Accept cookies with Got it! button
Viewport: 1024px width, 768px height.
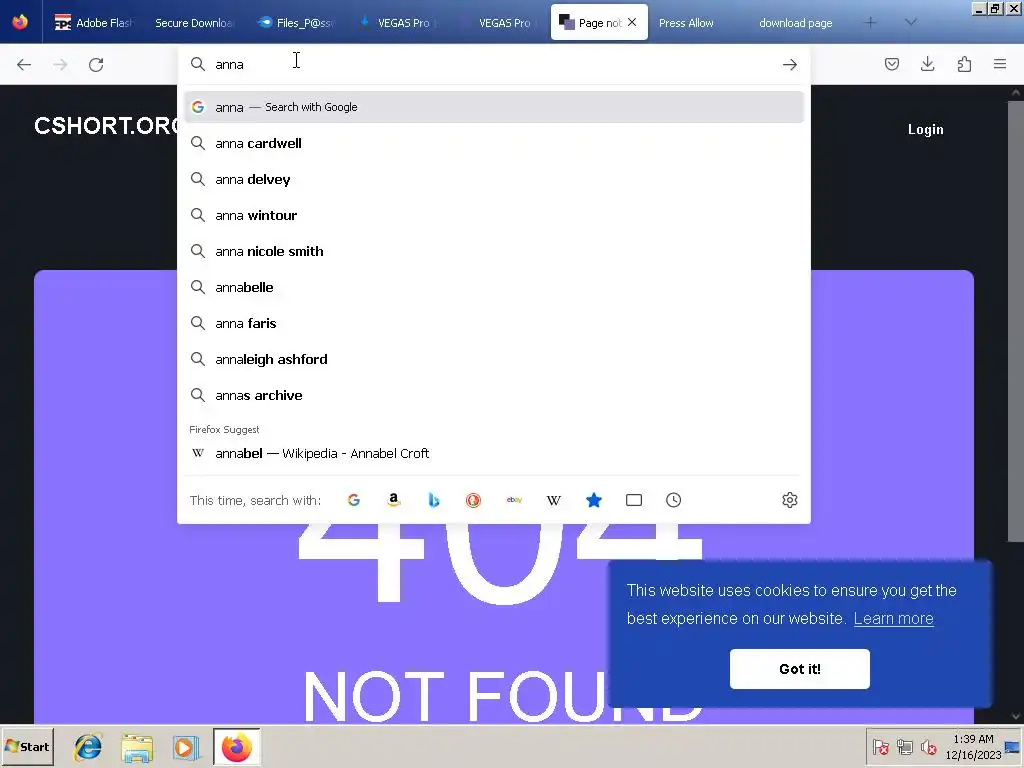pyautogui.click(x=799, y=669)
